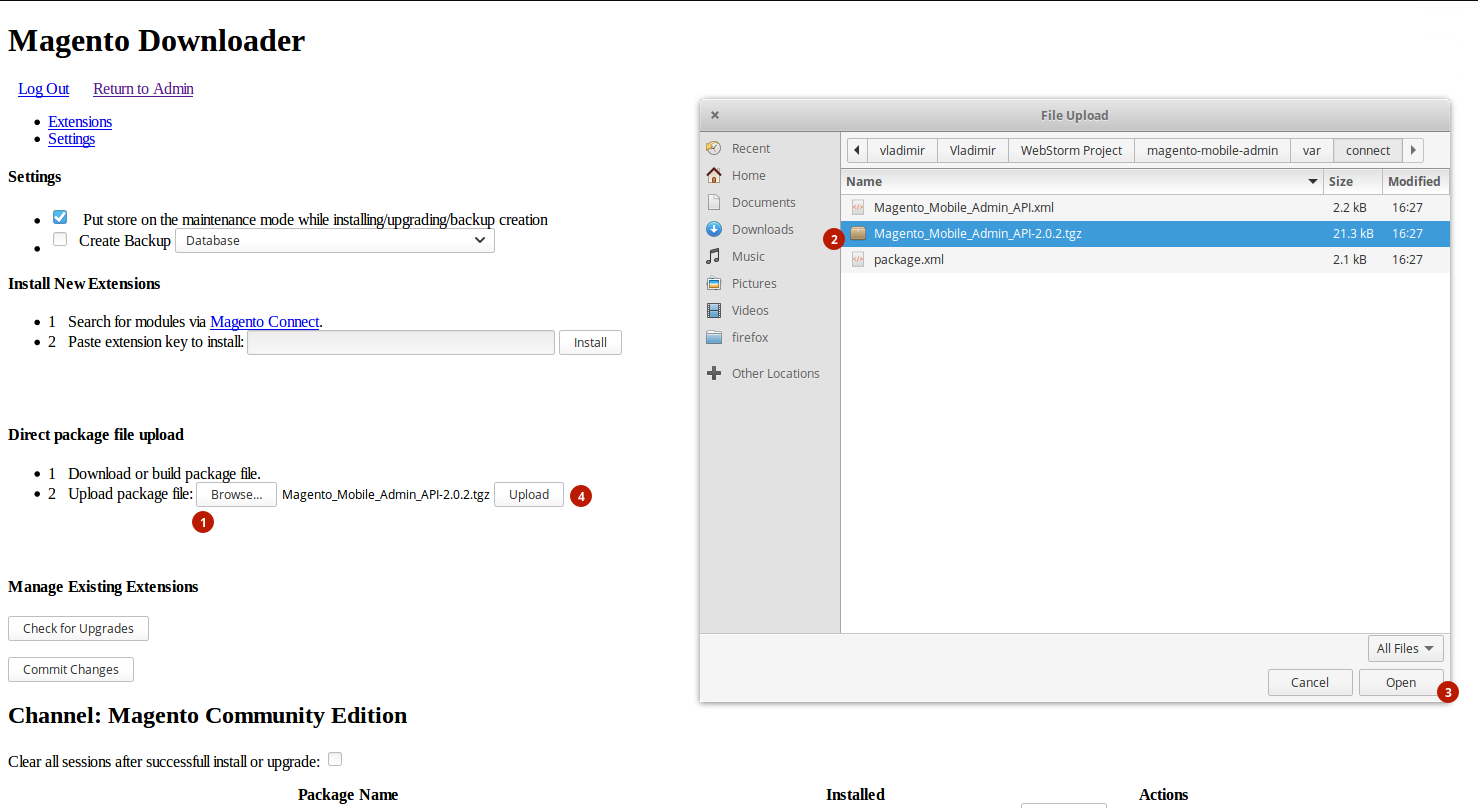
Task: Enable the Create Backup checkbox
Action: point(60,239)
